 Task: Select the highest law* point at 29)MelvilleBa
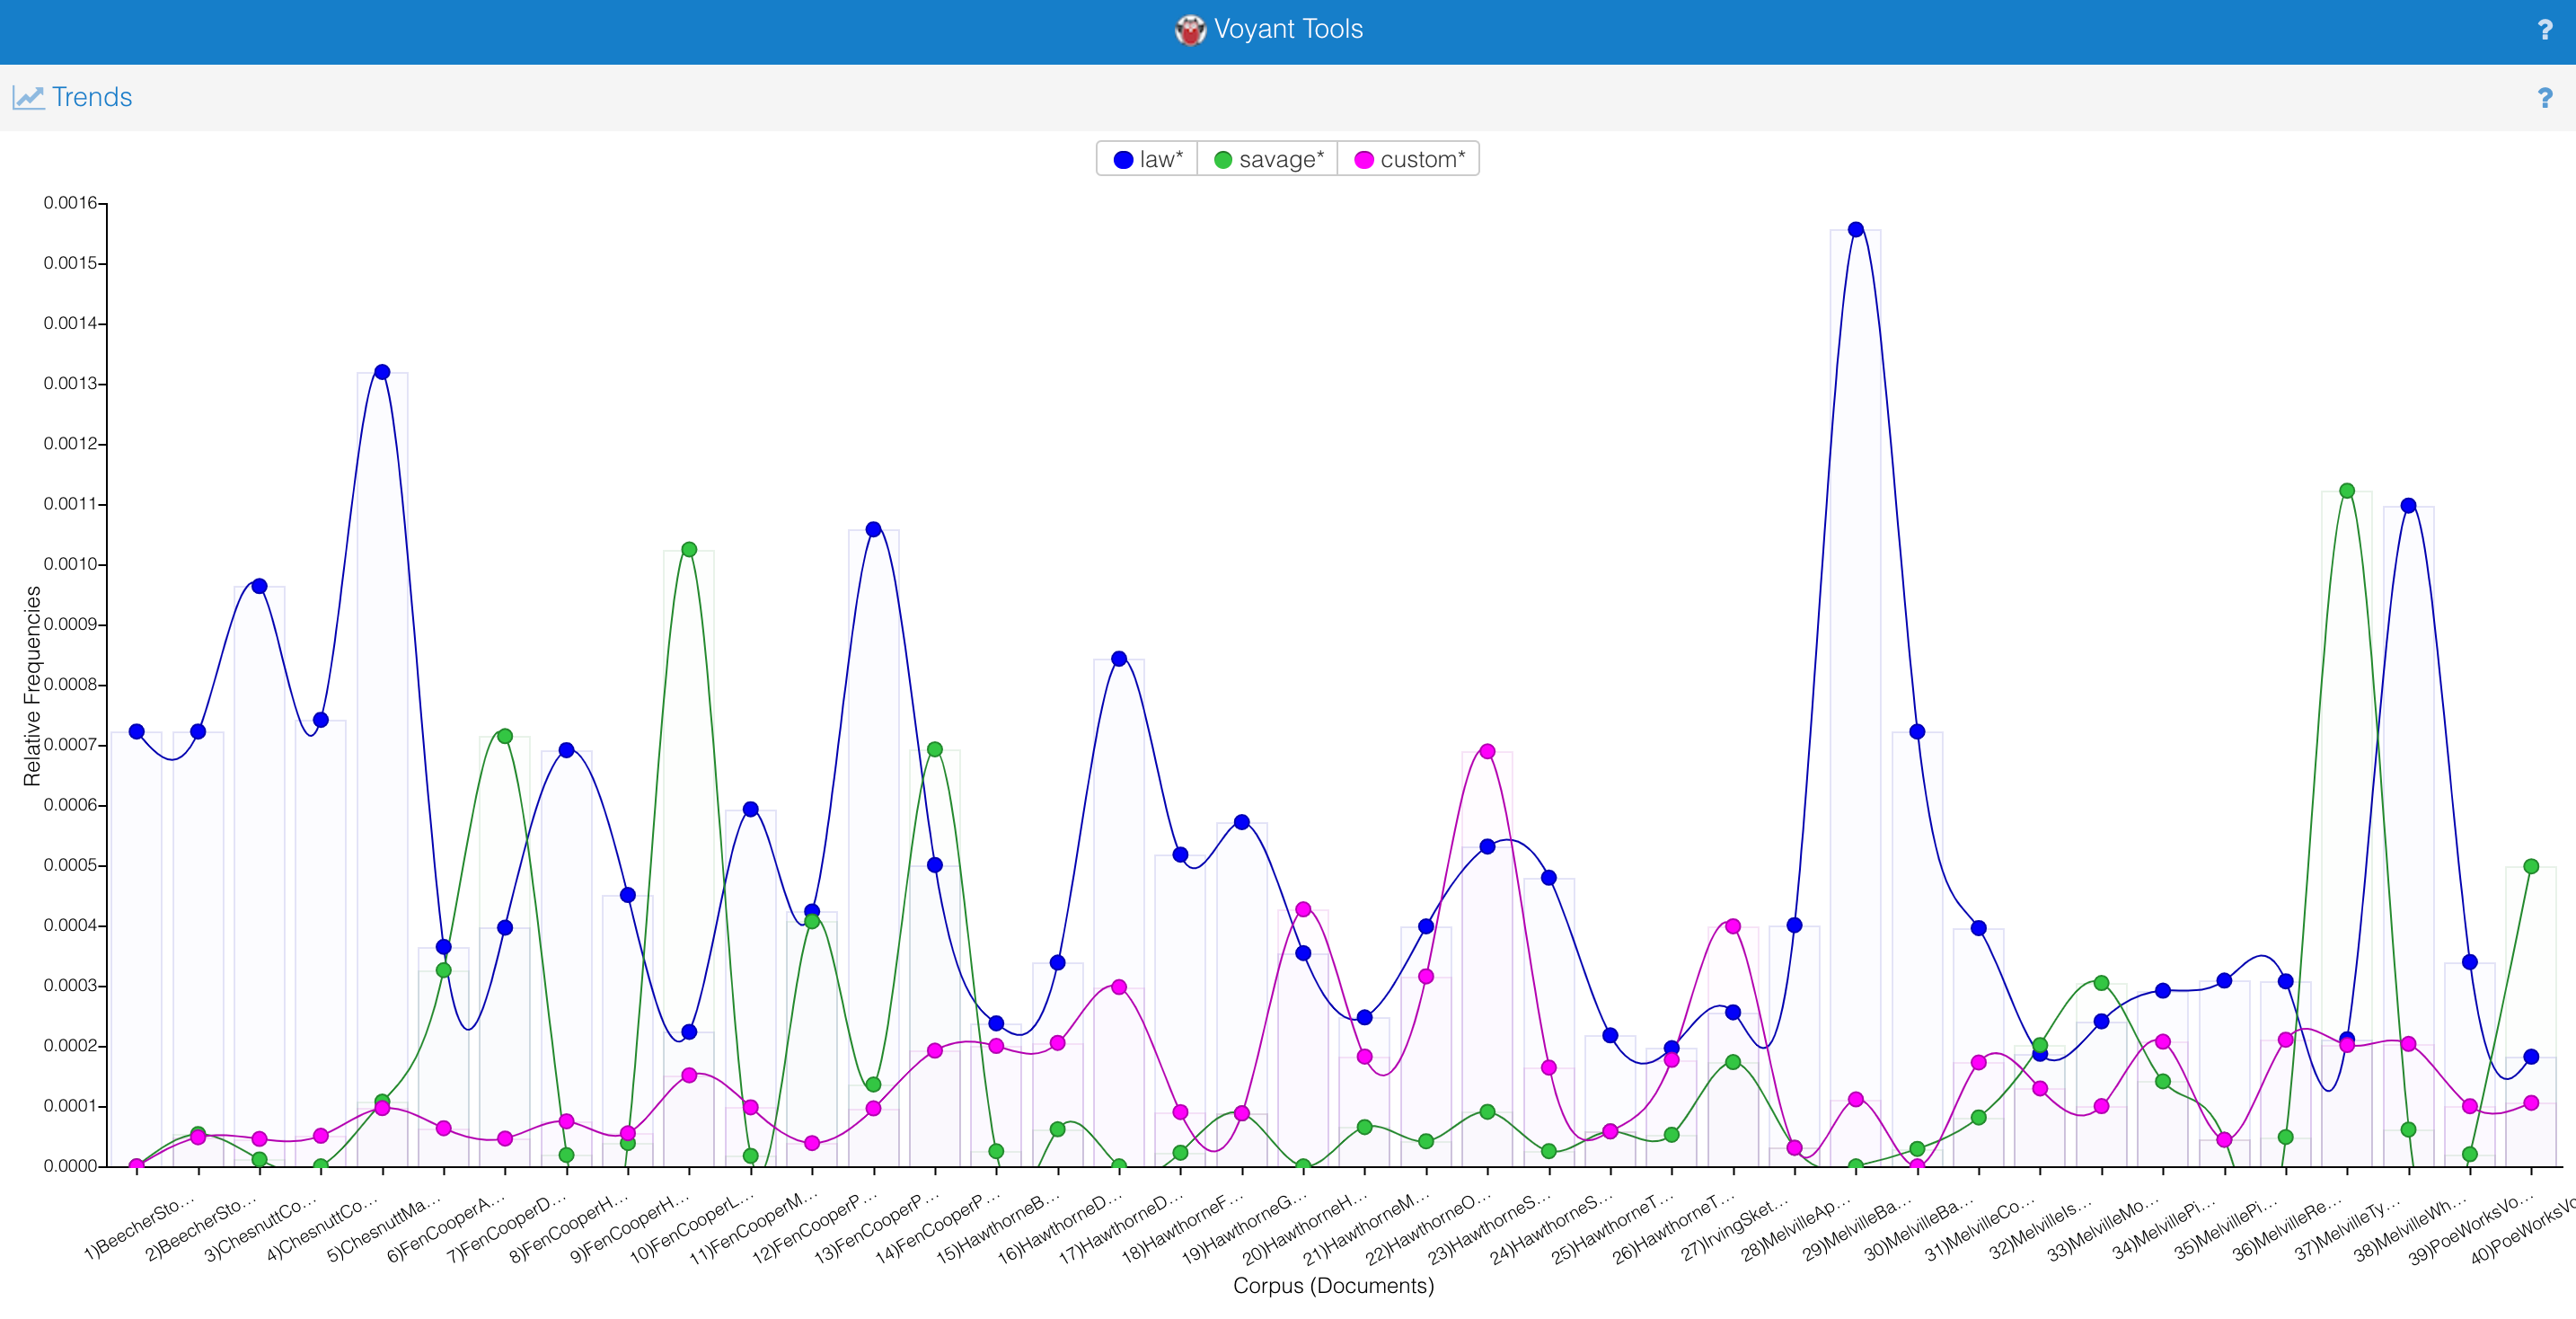1856,229
